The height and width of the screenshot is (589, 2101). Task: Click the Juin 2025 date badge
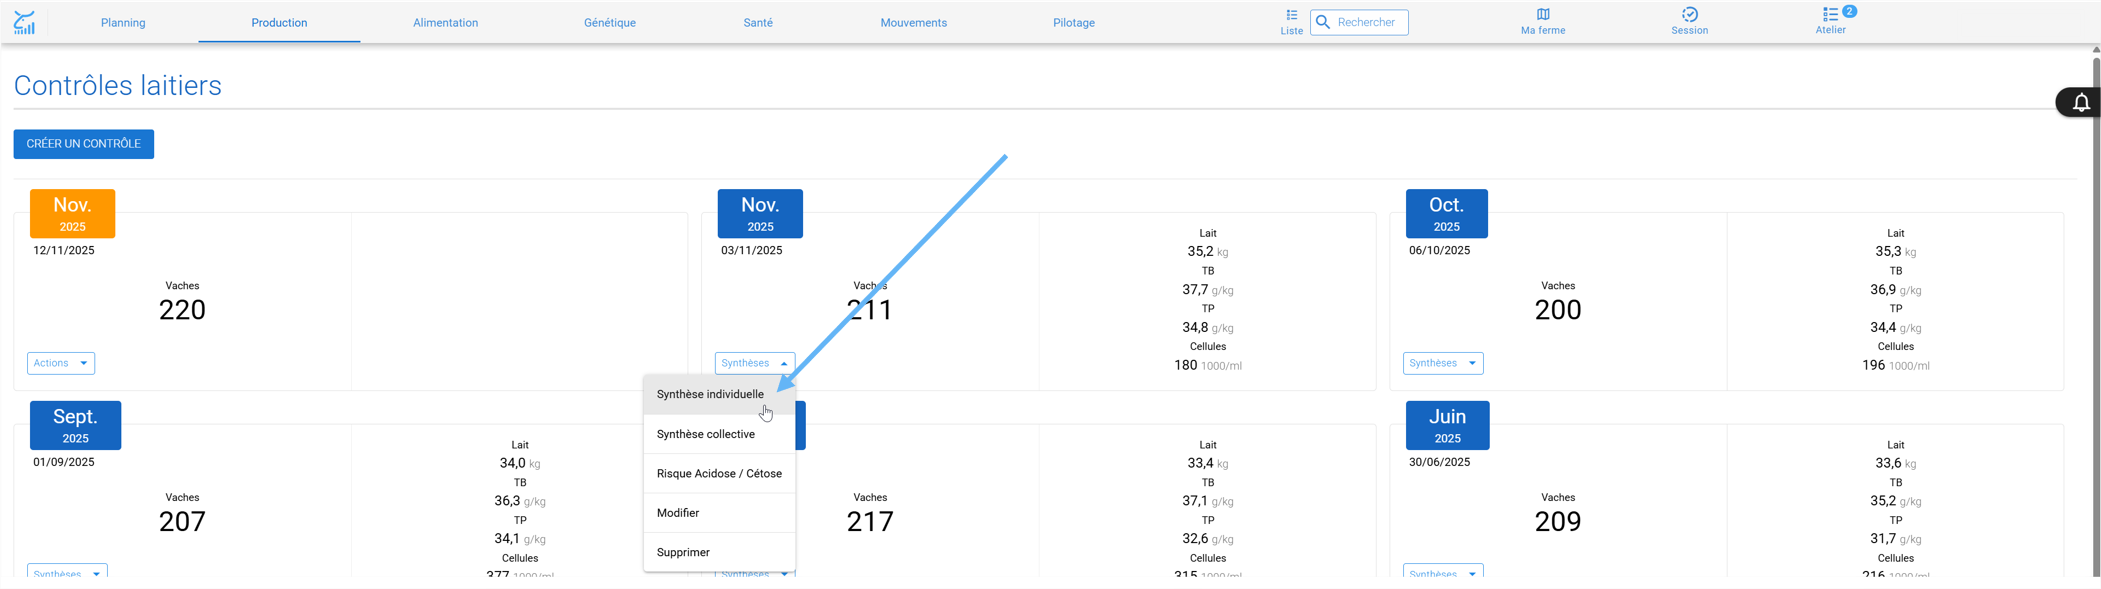coord(1448,426)
